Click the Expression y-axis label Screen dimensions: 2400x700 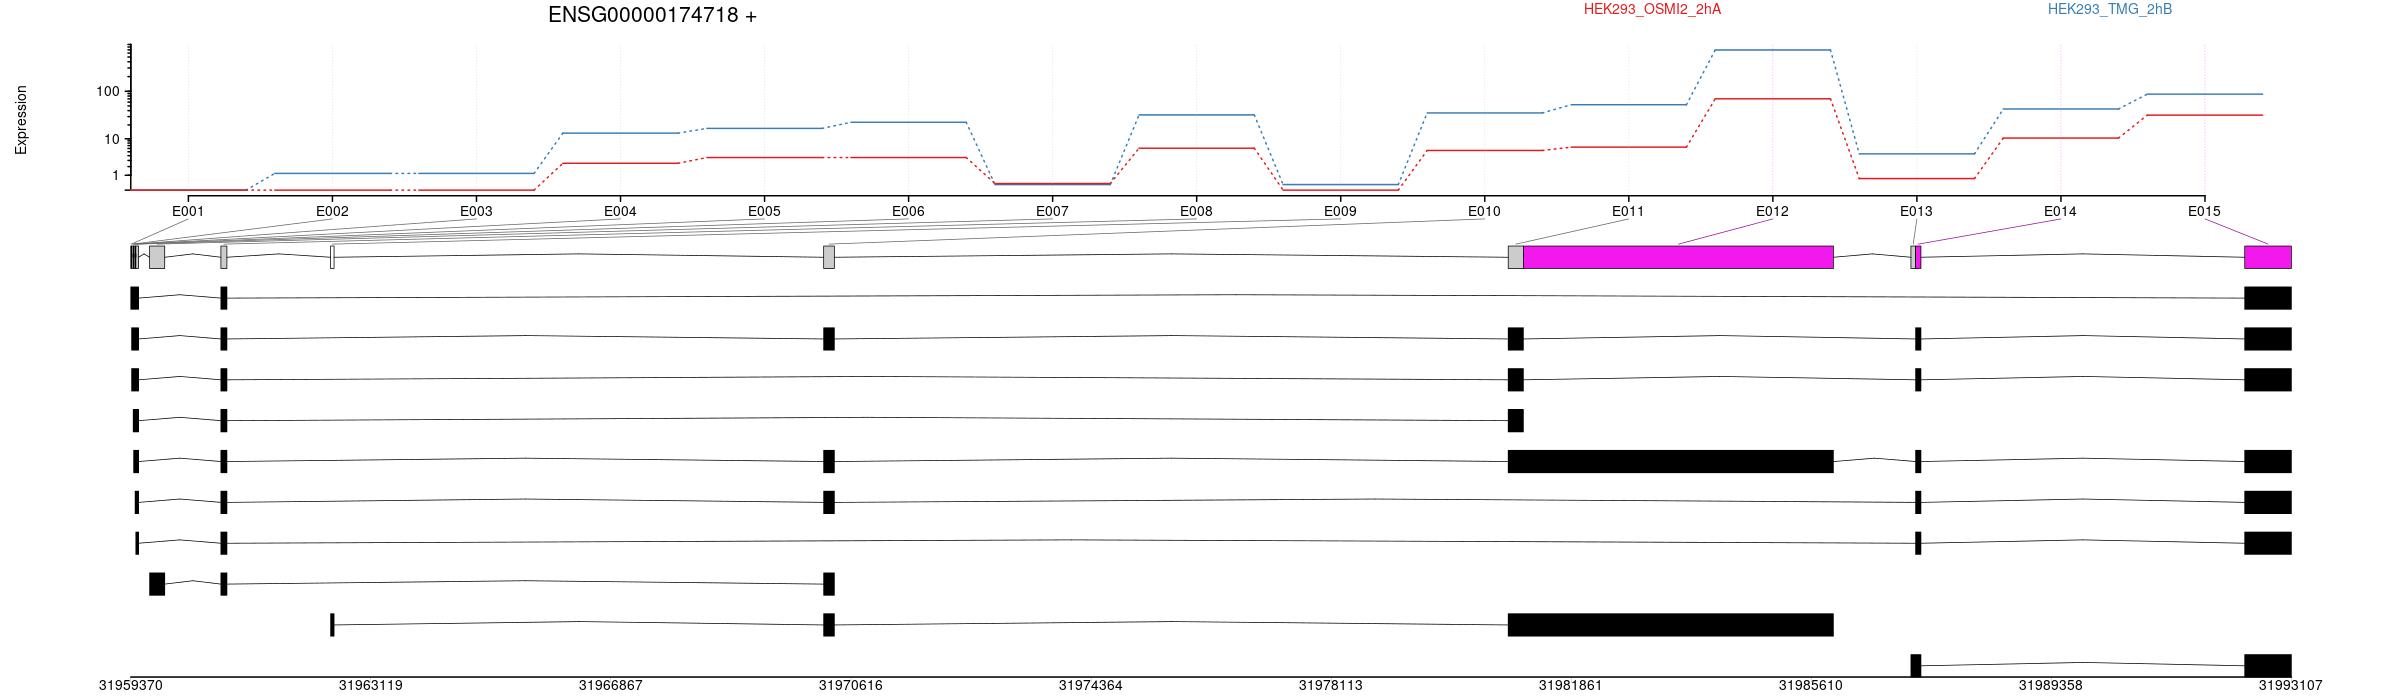[21, 120]
